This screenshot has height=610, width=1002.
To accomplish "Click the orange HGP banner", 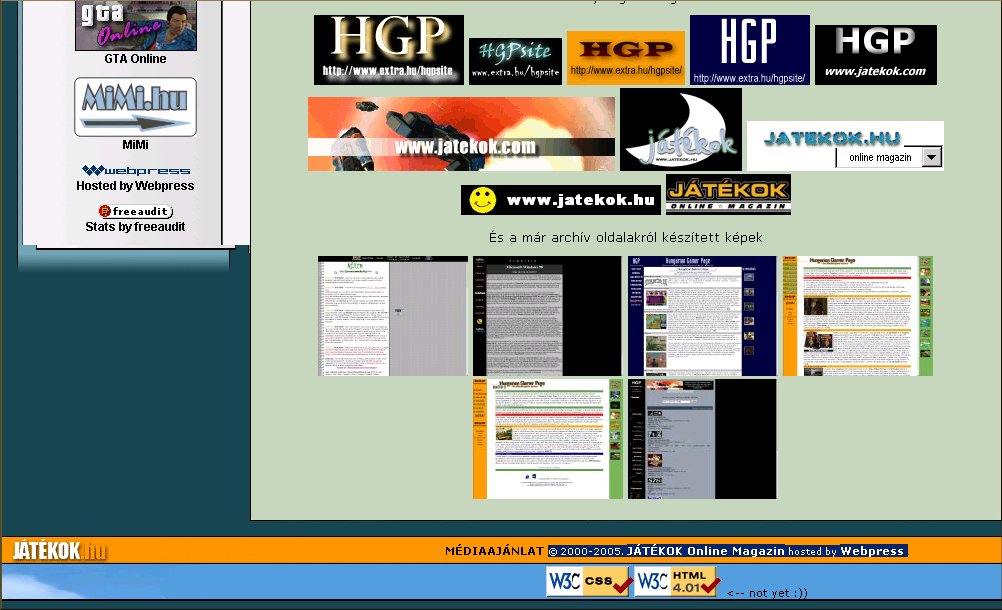I will click(x=626, y=57).
